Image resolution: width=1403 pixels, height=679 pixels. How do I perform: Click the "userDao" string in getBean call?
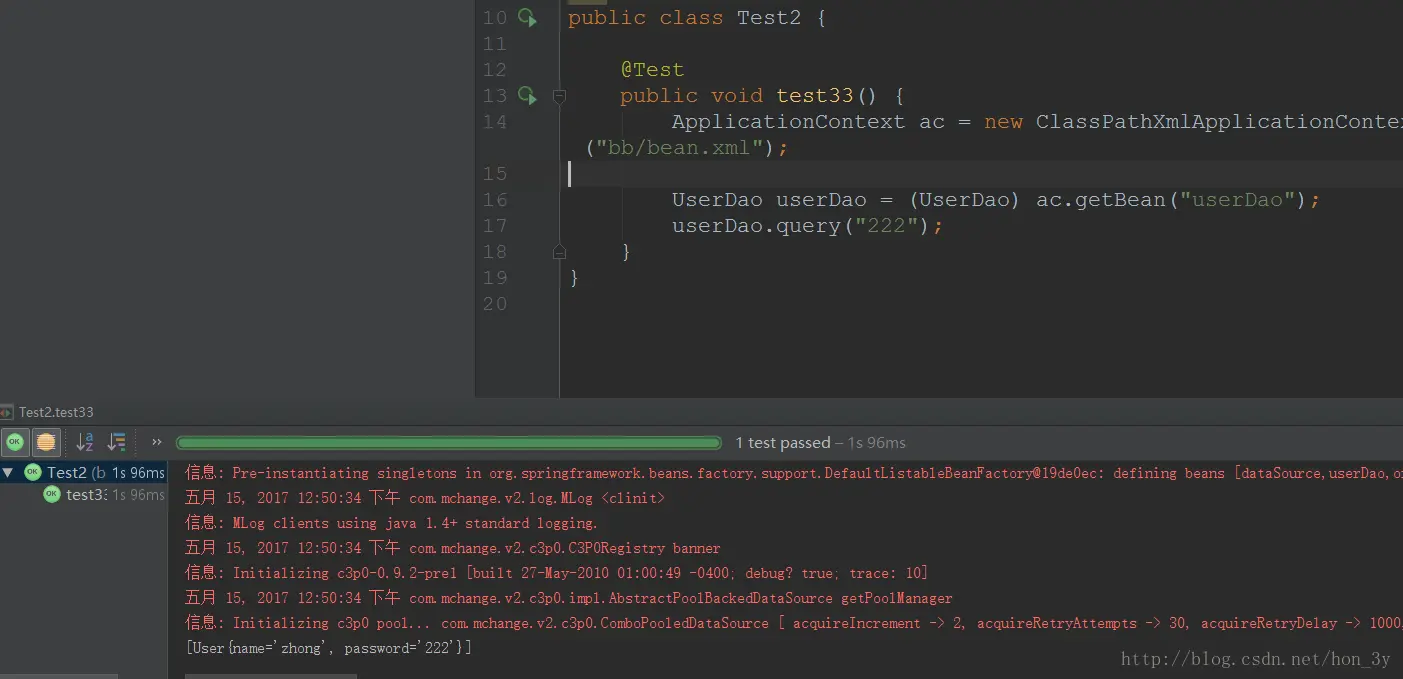click(x=1238, y=200)
